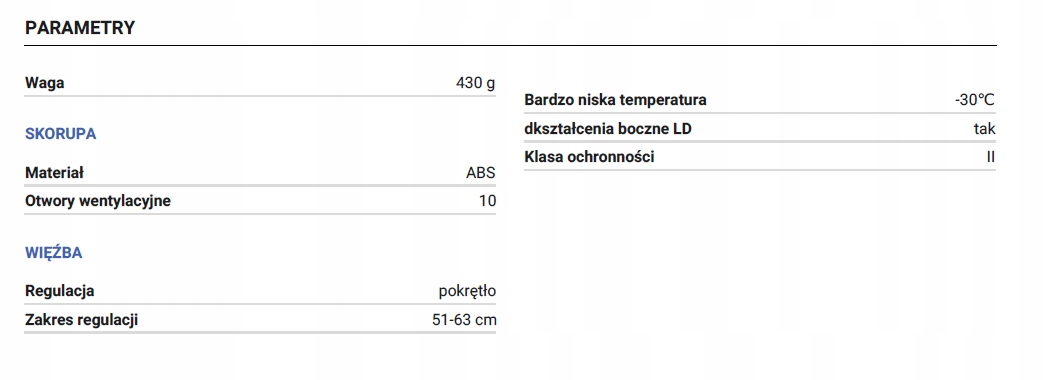Click the -30°C temperature value
Viewport: 1044px width, 380px height.
(975, 100)
